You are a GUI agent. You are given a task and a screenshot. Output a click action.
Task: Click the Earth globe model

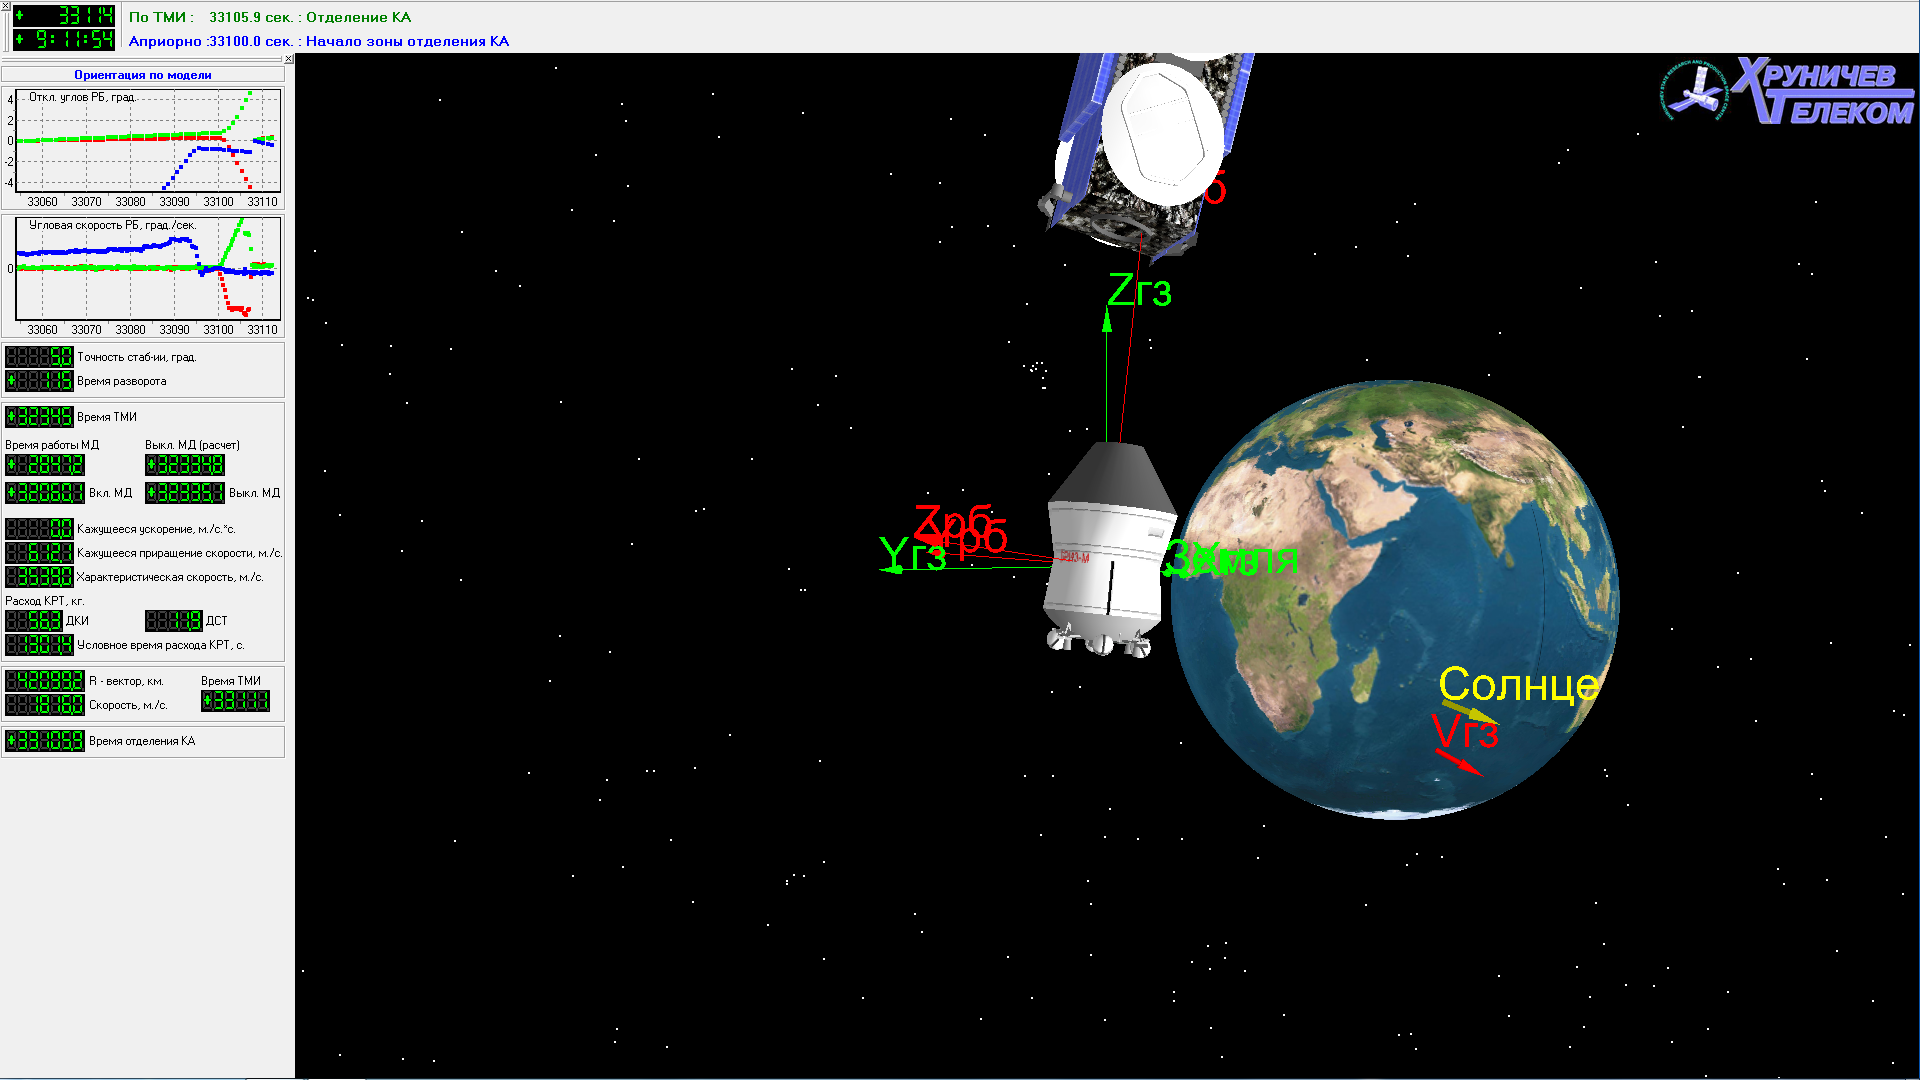(1393, 598)
